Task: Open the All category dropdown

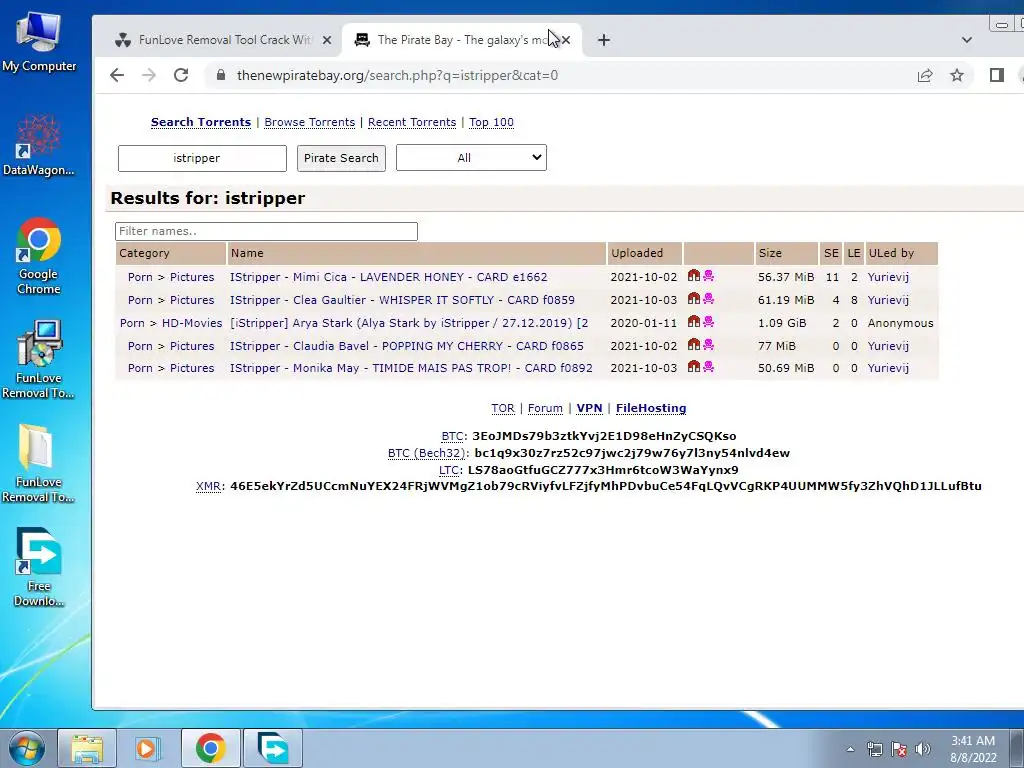Action: [471, 157]
